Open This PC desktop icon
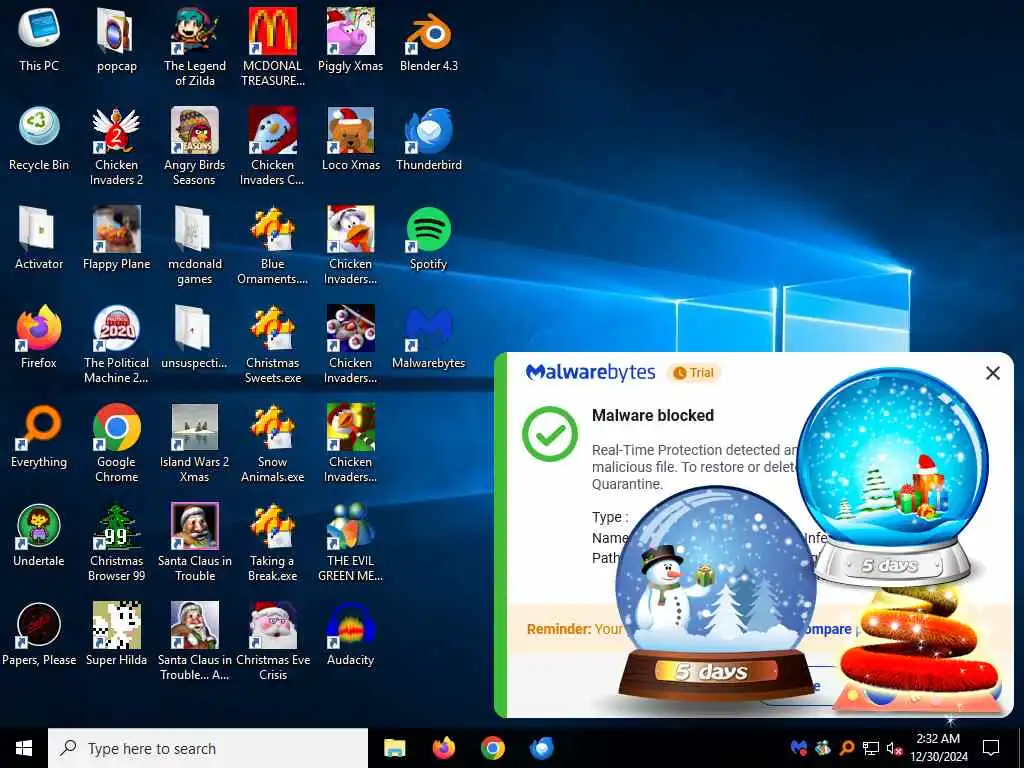This screenshot has height=768, width=1024. click(x=39, y=39)
